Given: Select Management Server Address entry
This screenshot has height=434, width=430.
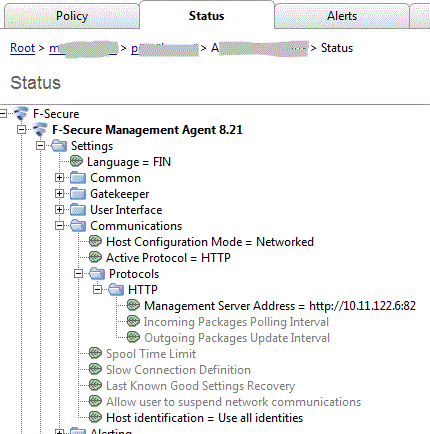Looking at the screenshot, I should (280, 306).
